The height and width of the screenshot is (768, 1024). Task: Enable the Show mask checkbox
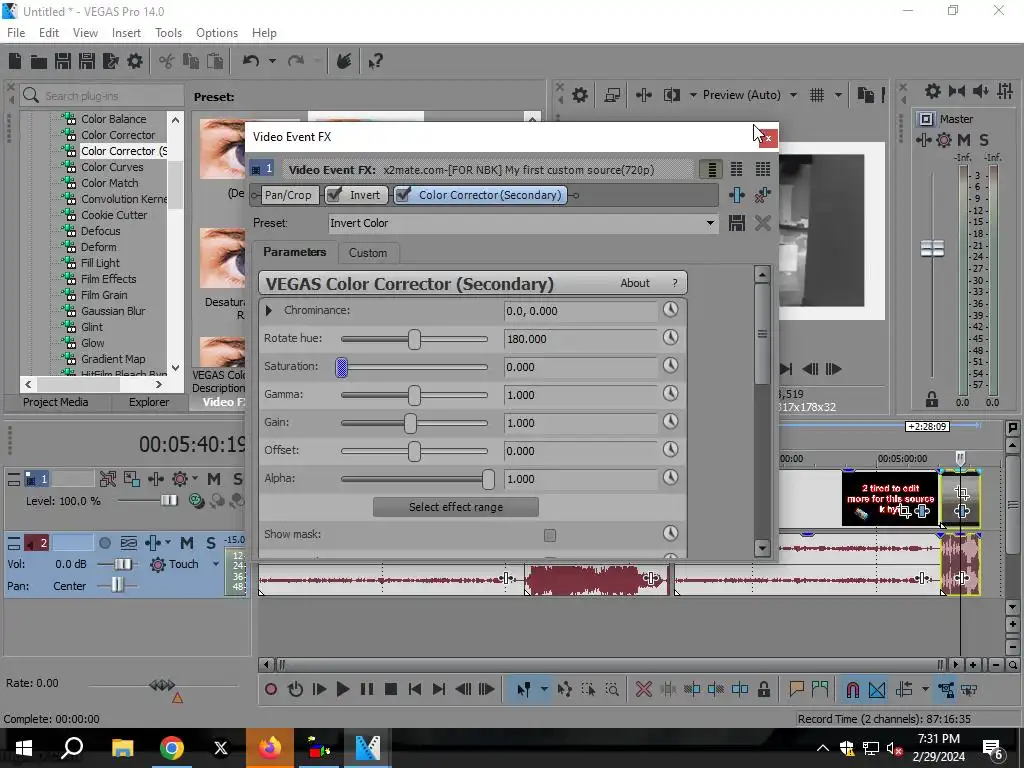pyautogui.click(x=550, y=536)
